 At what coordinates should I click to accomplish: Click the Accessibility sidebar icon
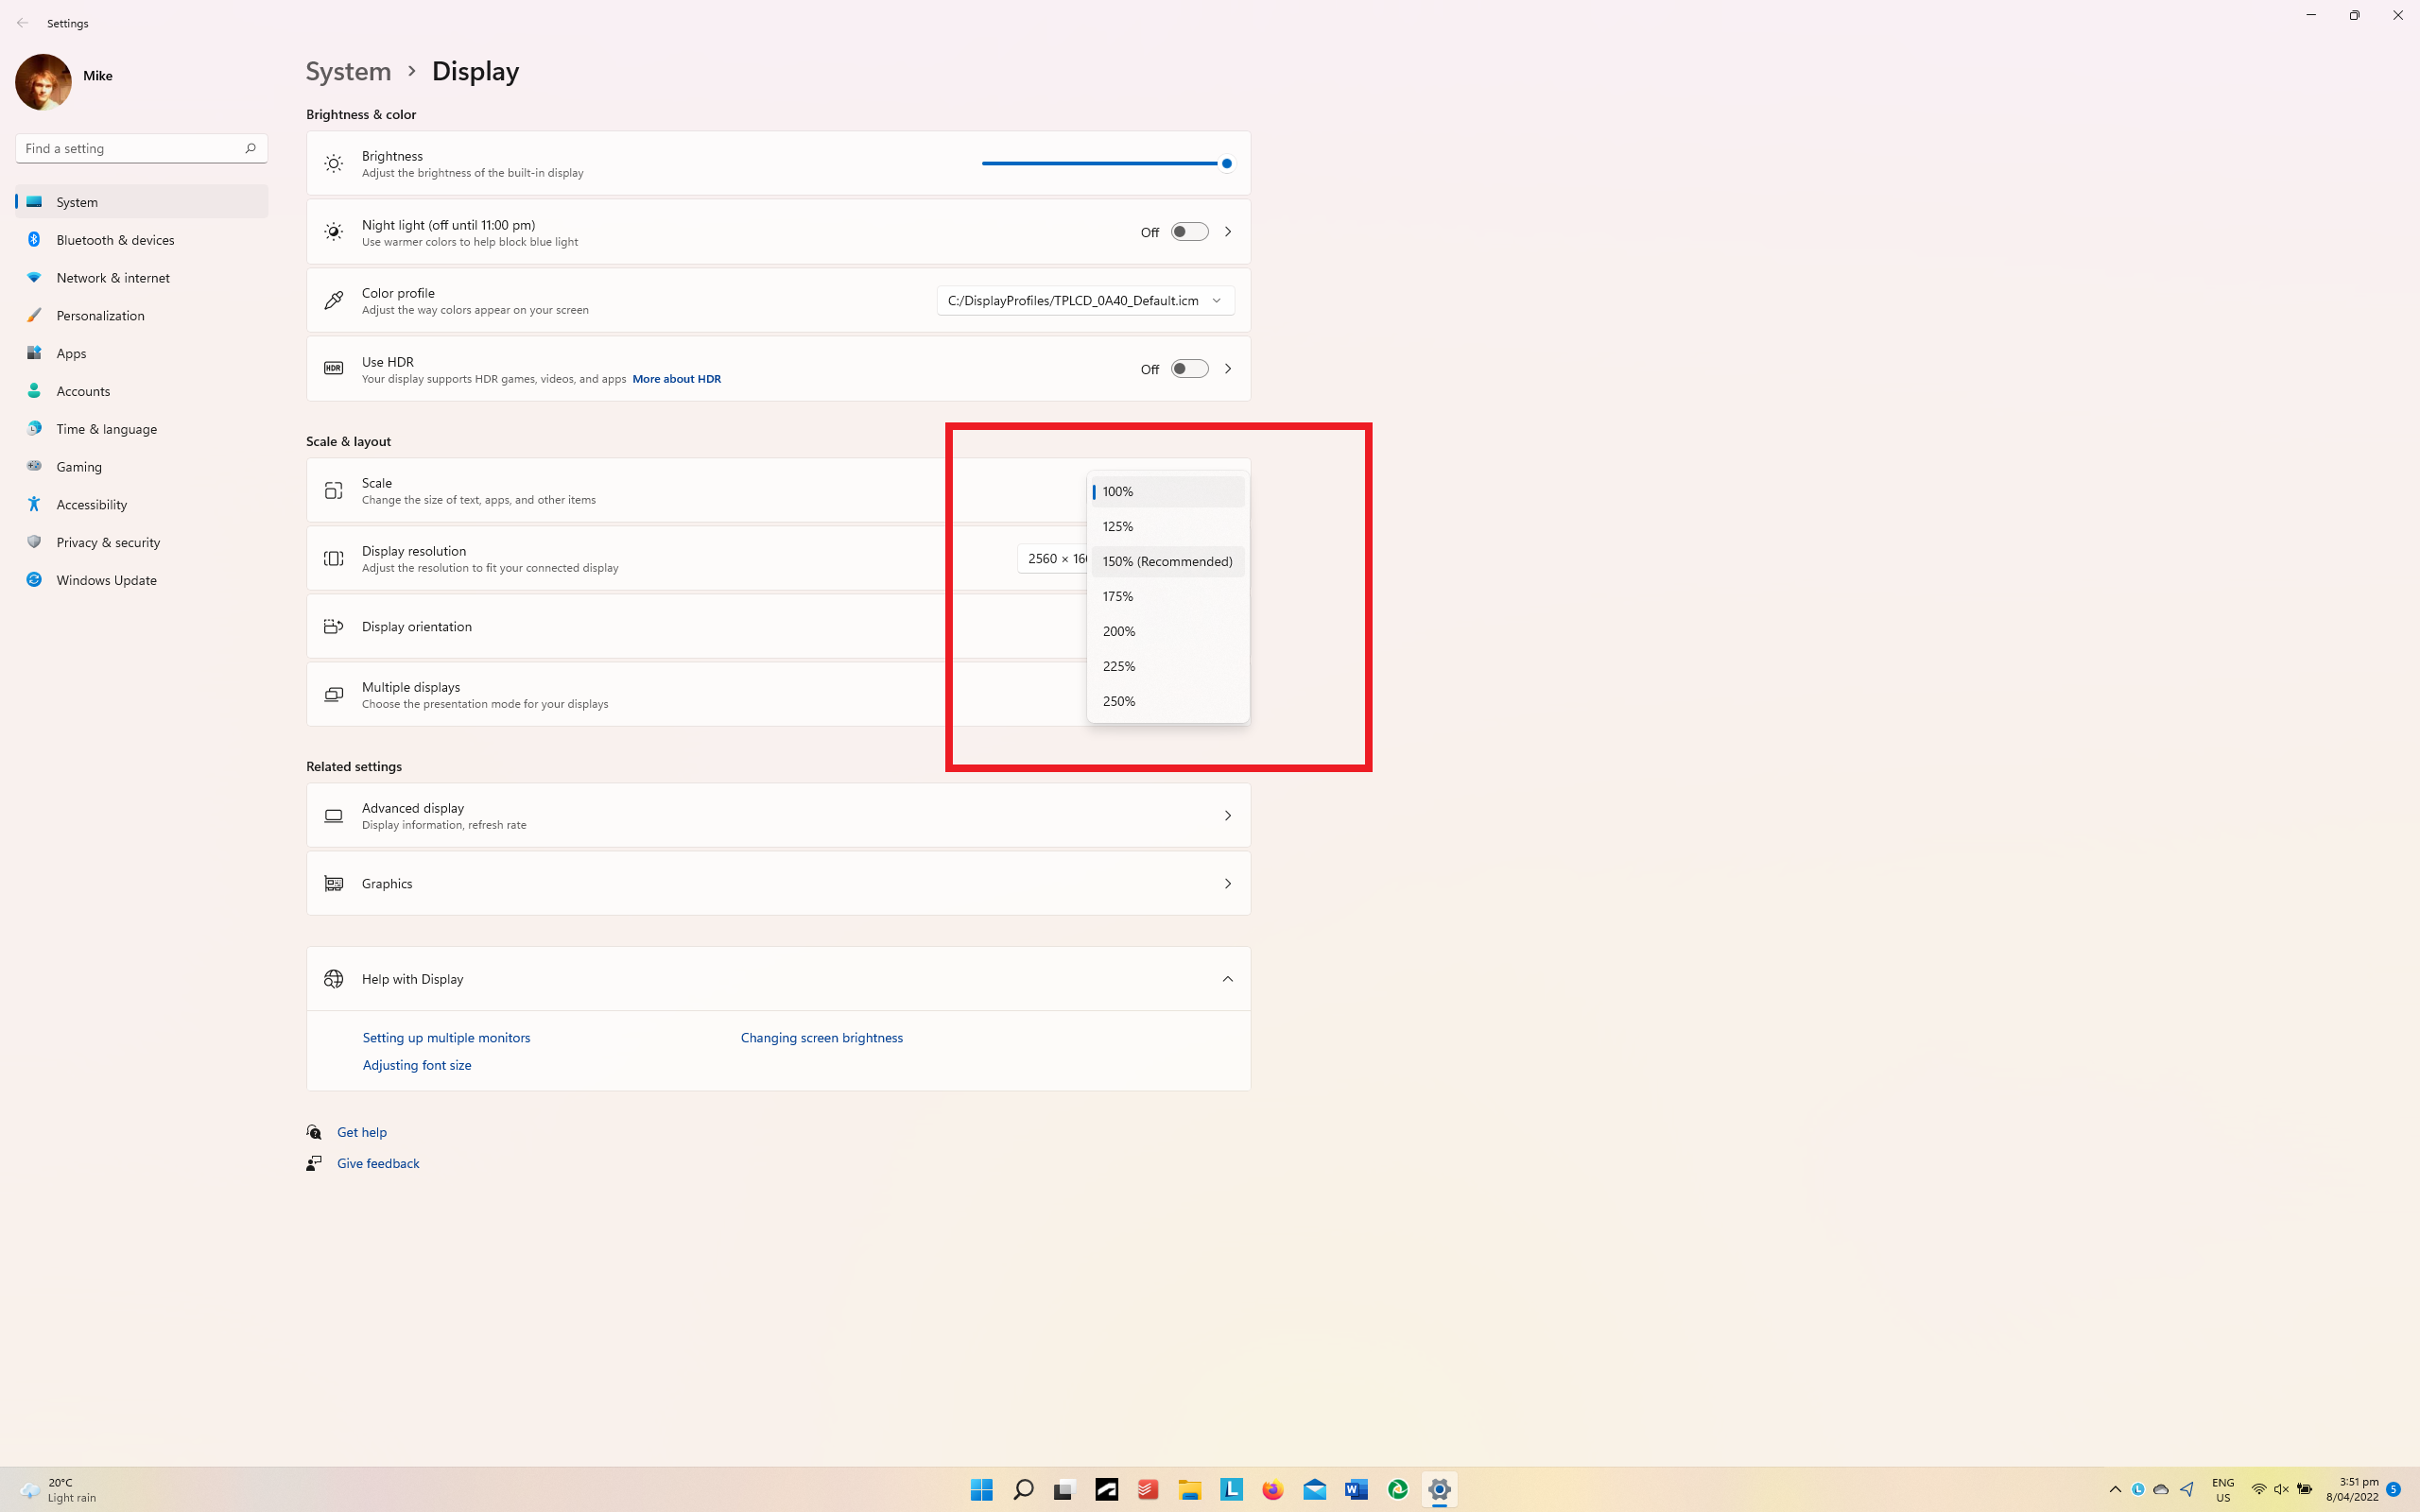coord(34,504)
